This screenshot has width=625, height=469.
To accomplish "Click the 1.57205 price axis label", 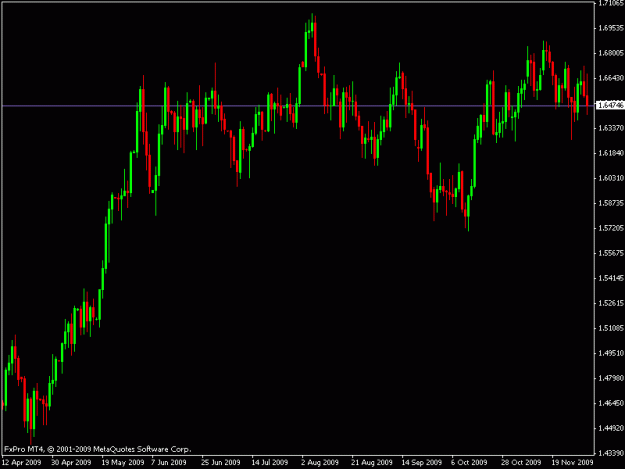I will 611,228.
